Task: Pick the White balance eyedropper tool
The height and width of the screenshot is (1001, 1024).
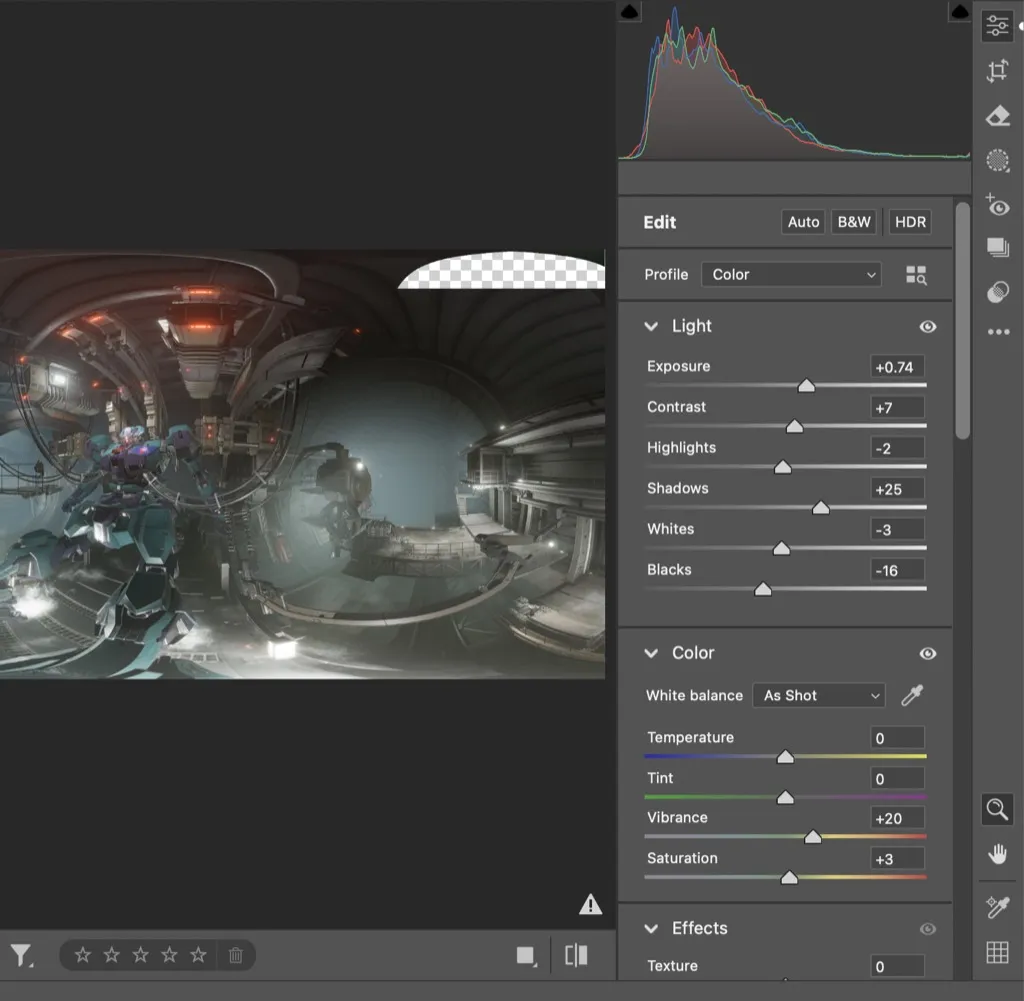Action: 912,695
